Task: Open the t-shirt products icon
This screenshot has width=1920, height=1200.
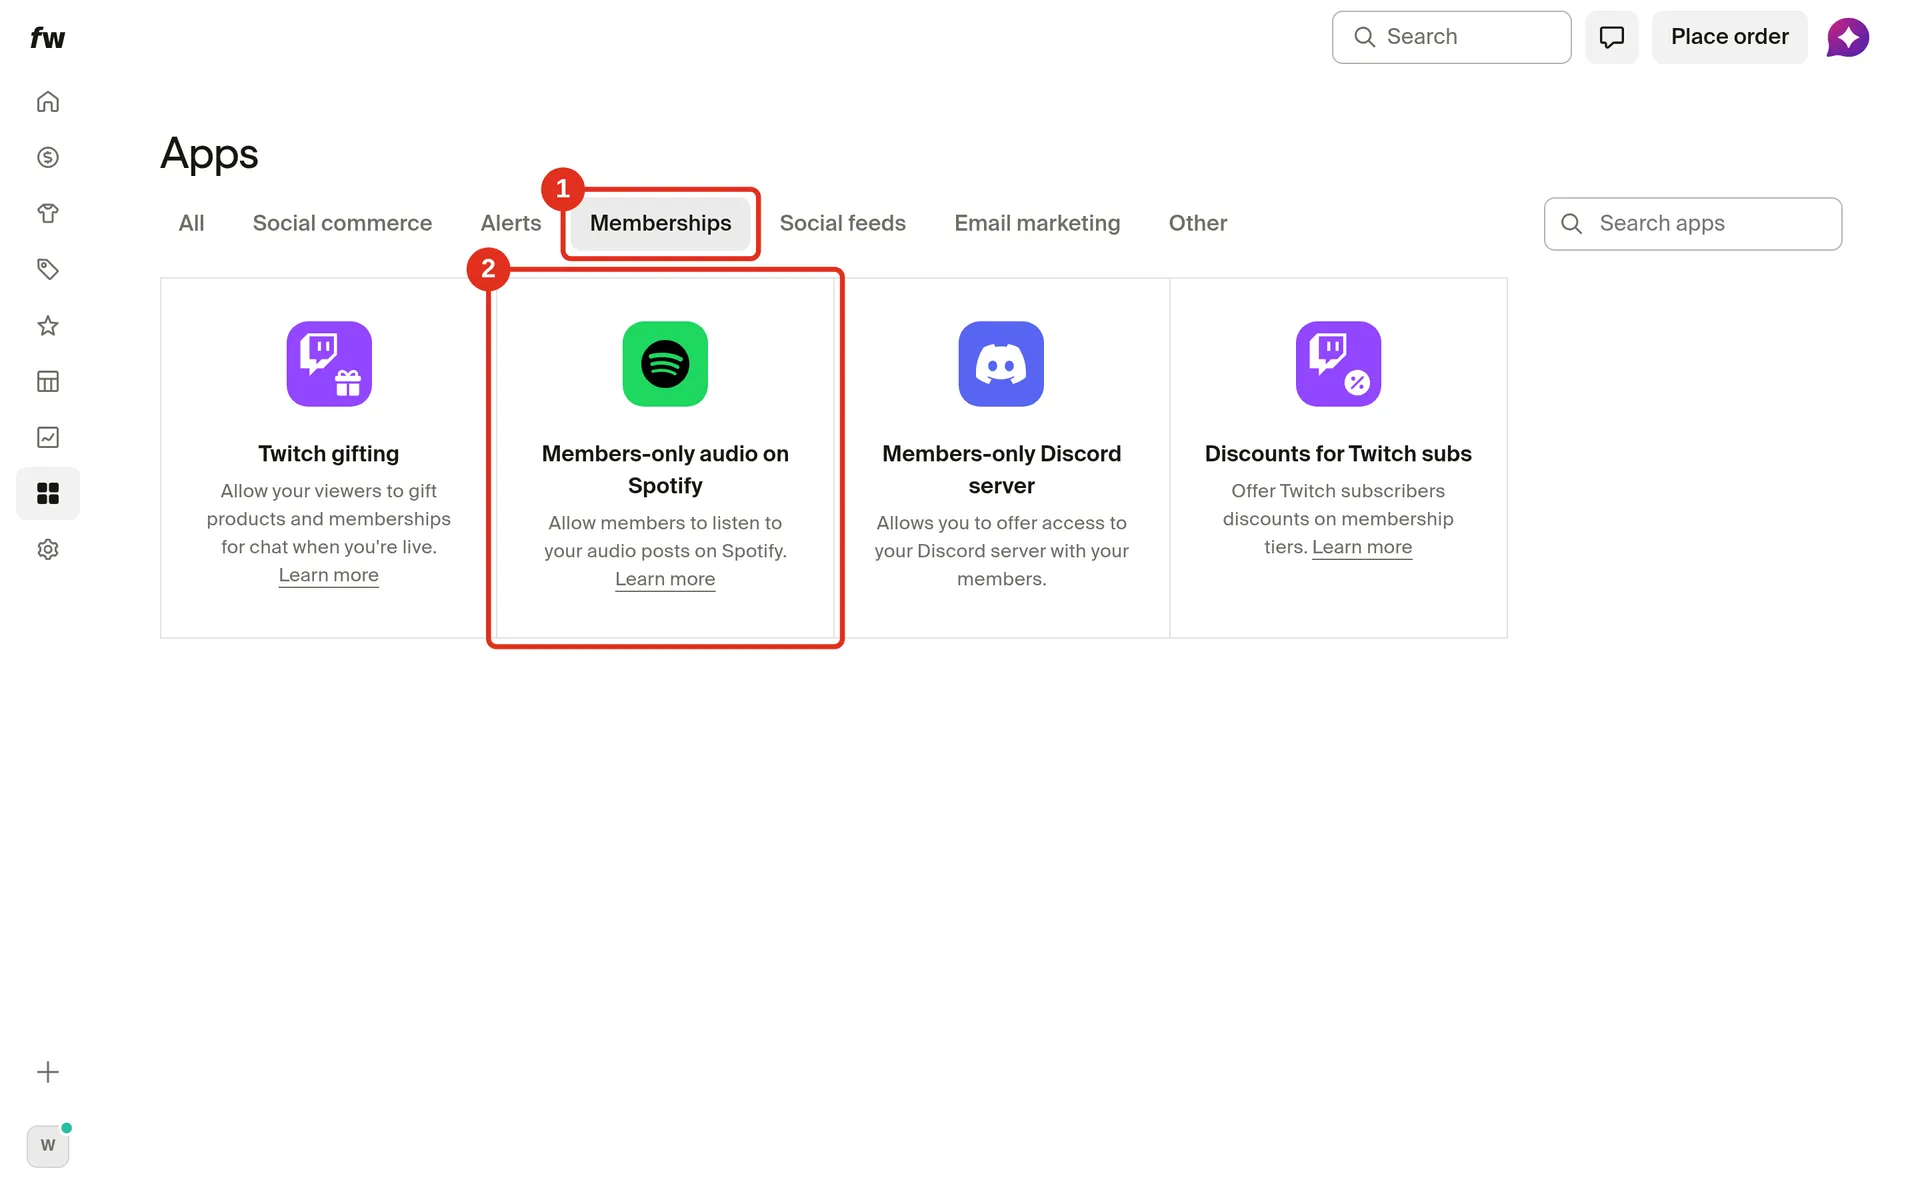Action: tap(48, 214)
